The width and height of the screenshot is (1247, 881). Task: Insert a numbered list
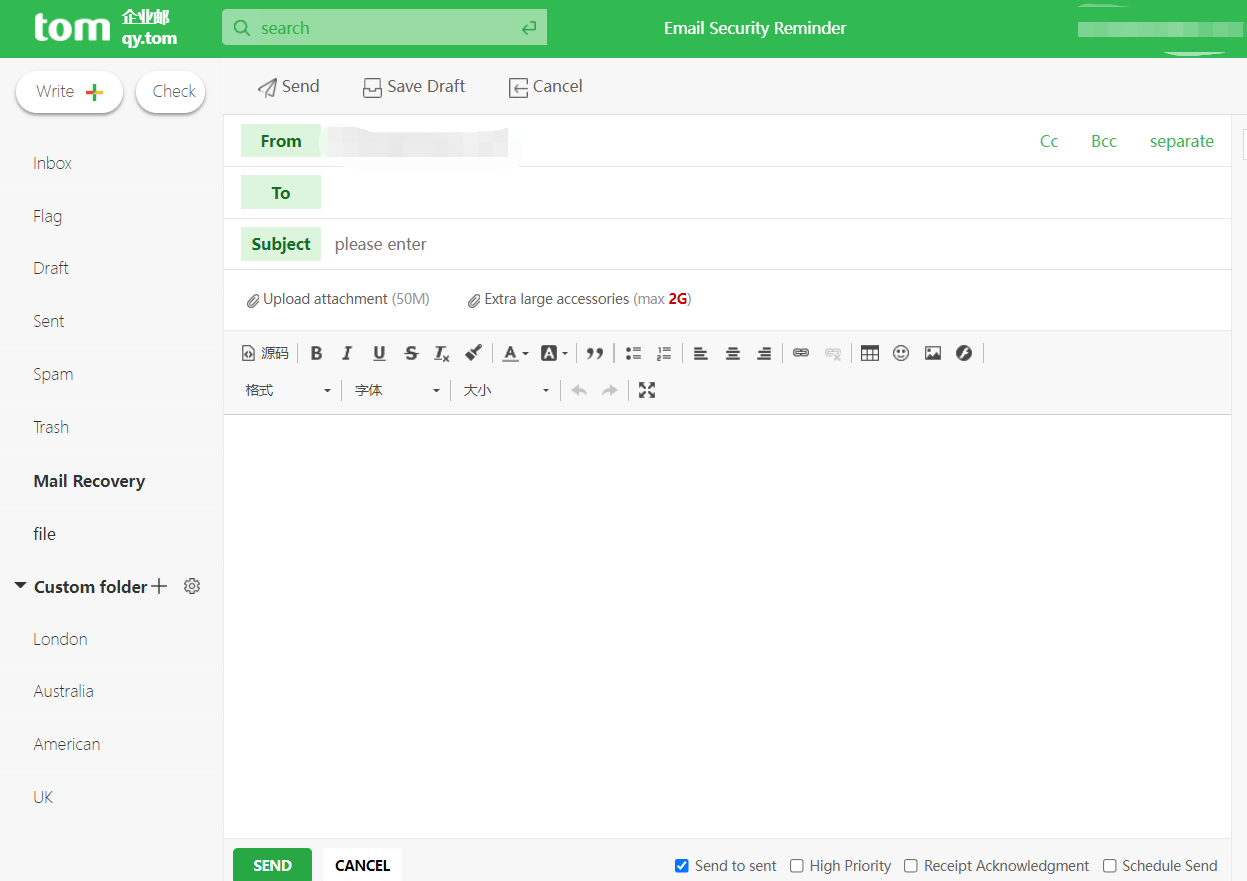pos(664,353)
